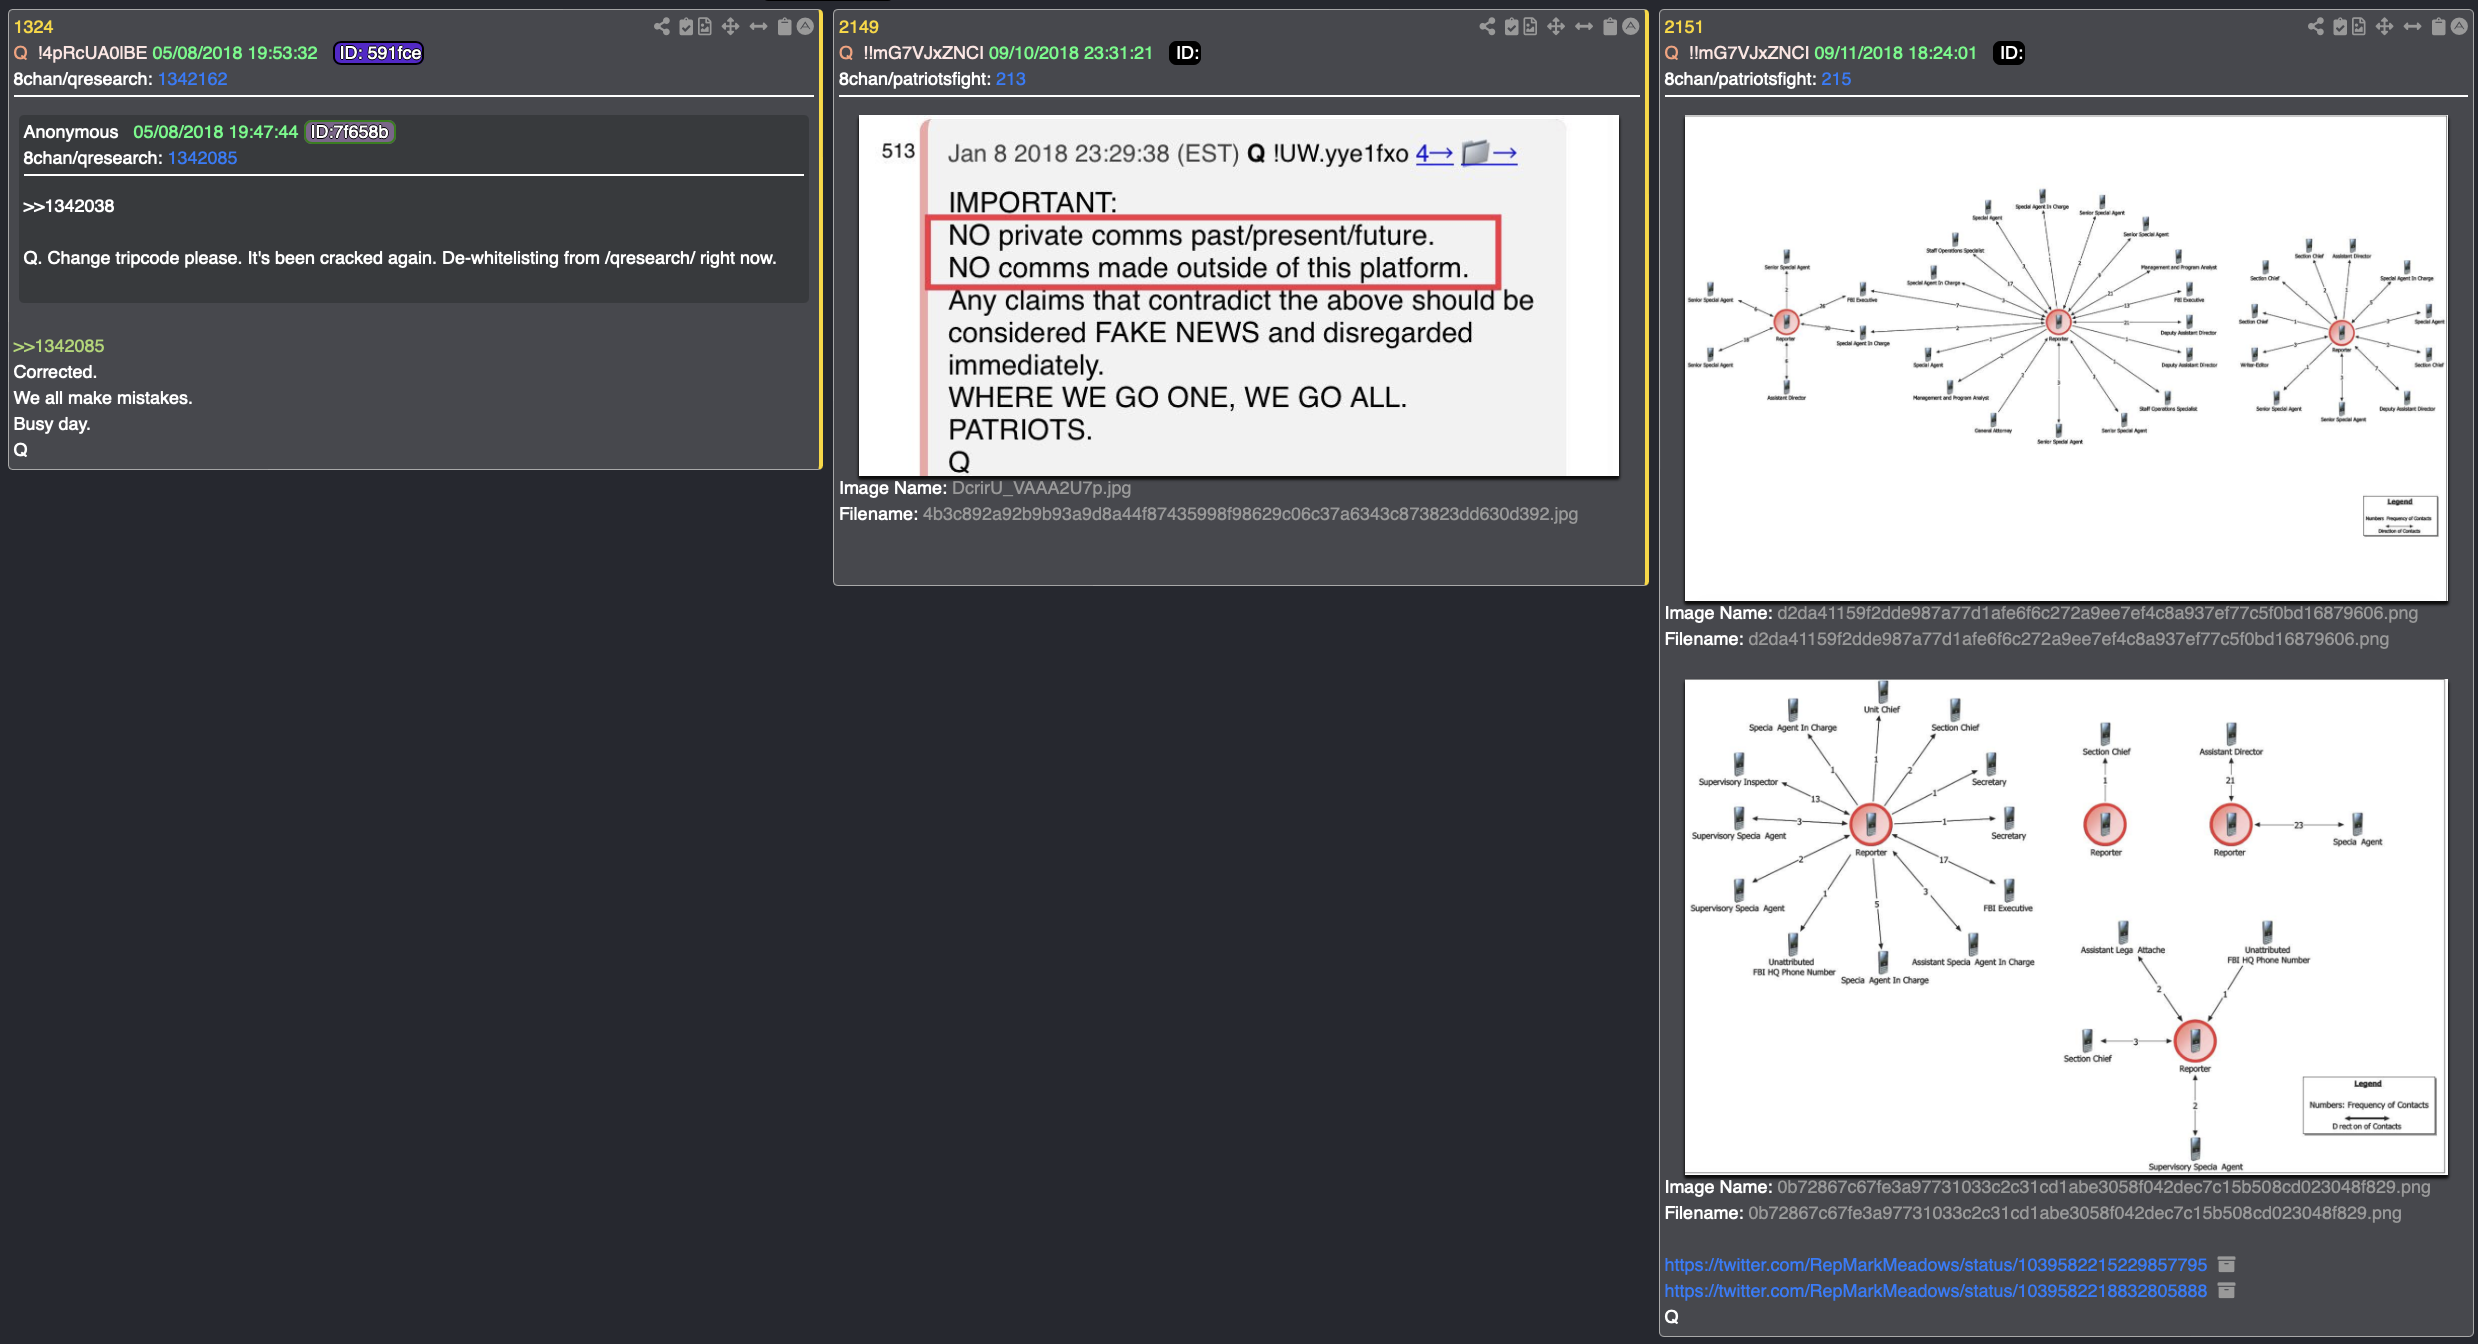Click horizontal double-arrow icon on post 1324
Viewport: 2478px width, 1344px height.
click(x=758, y=27)
